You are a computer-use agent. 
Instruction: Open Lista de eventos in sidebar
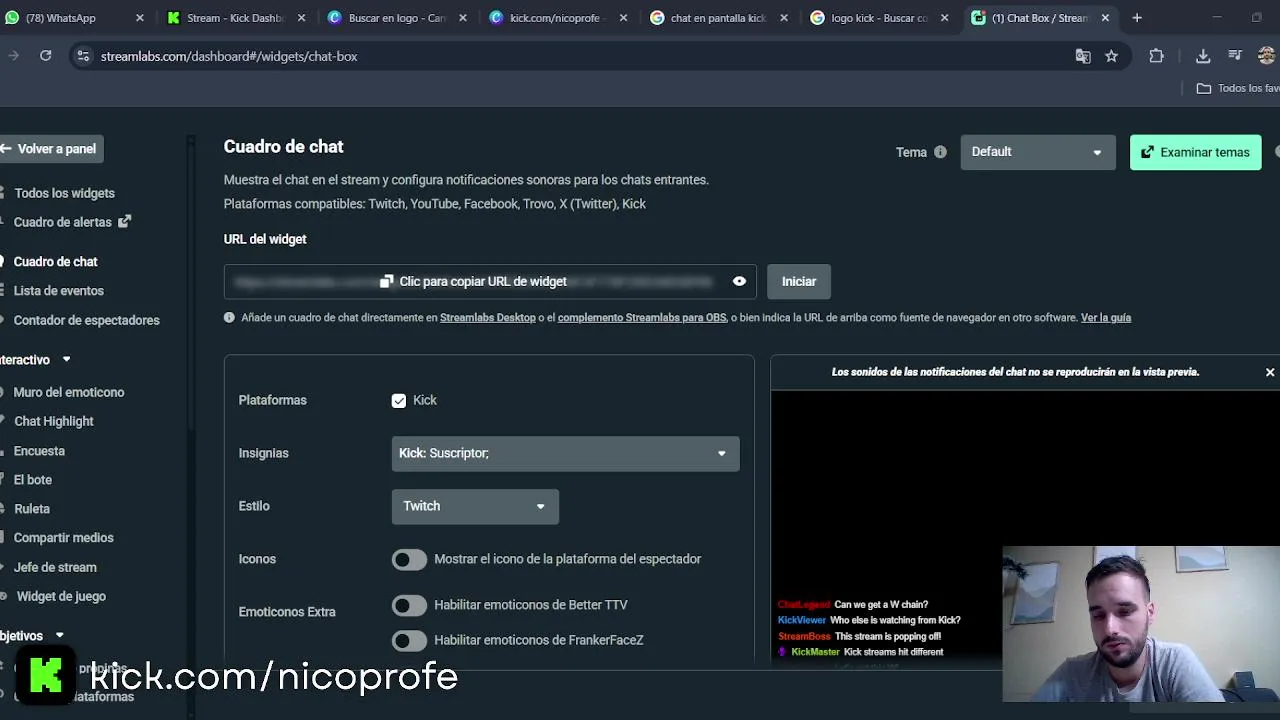click(x=58, y=291)
